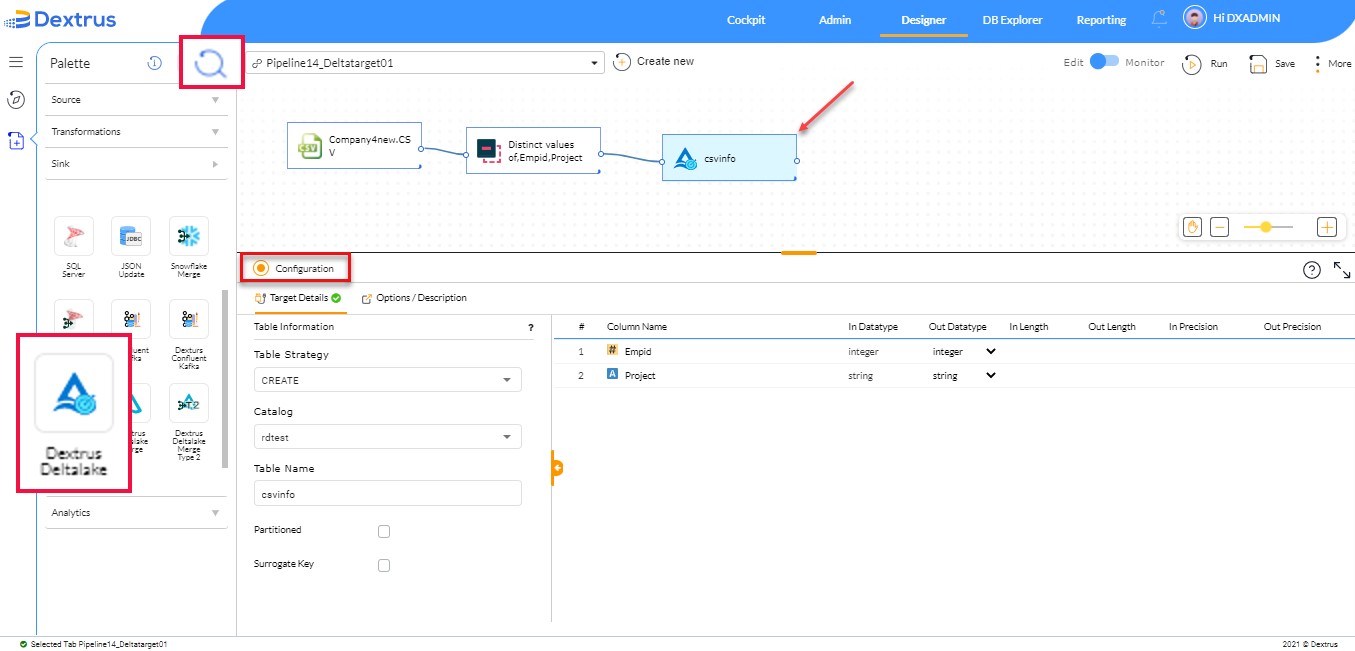This screenshot has height=651, width=1355.
Task: Click the Palette info icon
Action: 155,63
